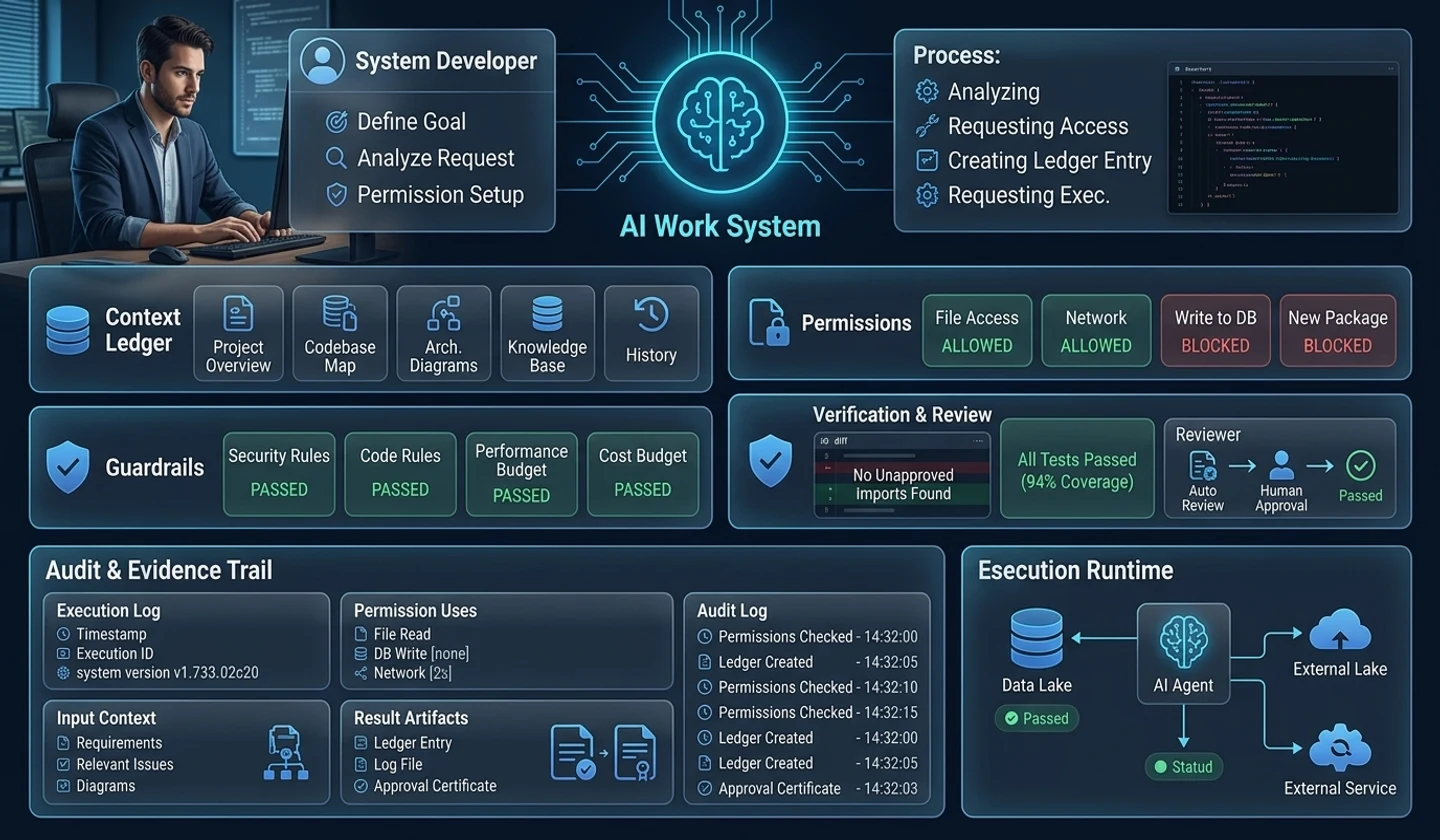Open the Project Overview document icon
The height and width of the screenshot is (840, 1440).
[238, 313]
